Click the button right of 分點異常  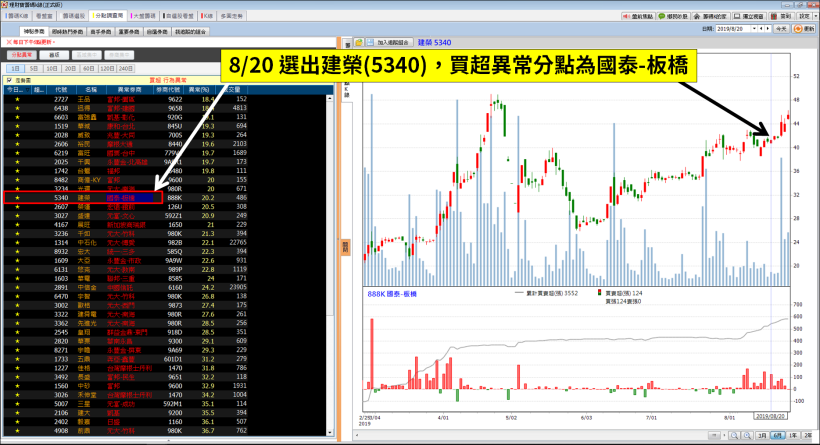(54, 55)
